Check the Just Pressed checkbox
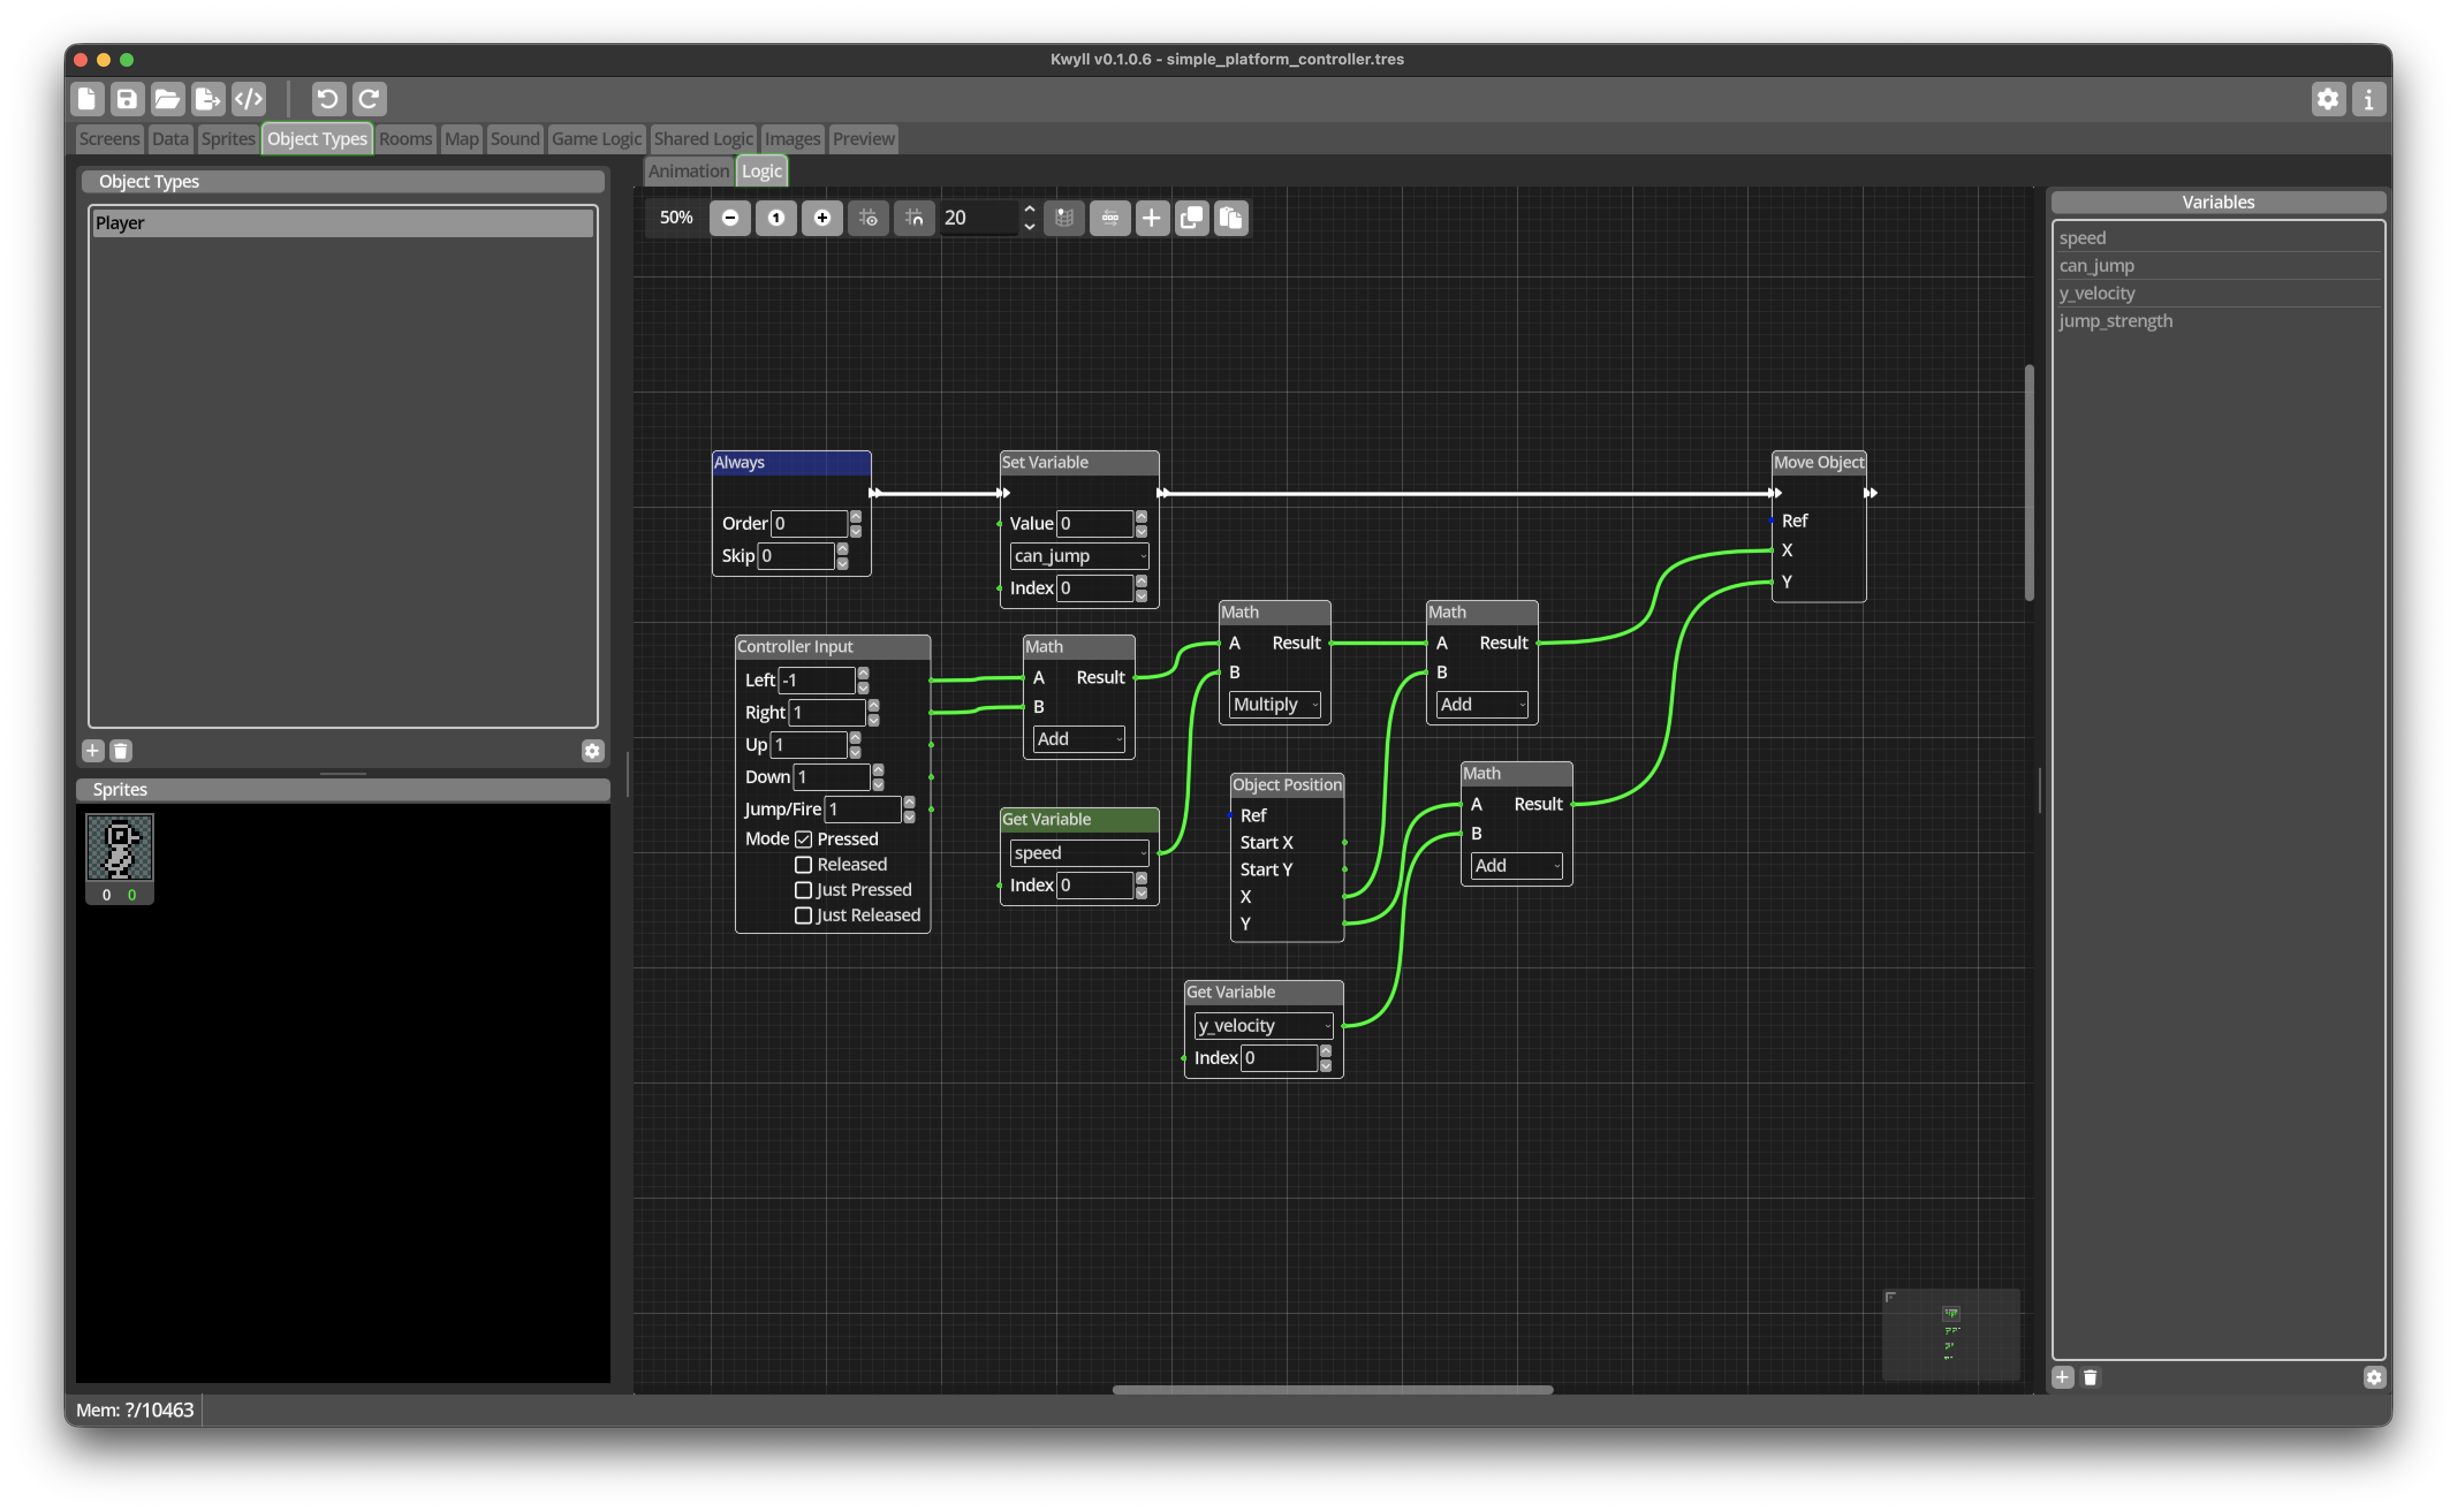The width and height of the screenshot is (2457, 1512). 803,890
